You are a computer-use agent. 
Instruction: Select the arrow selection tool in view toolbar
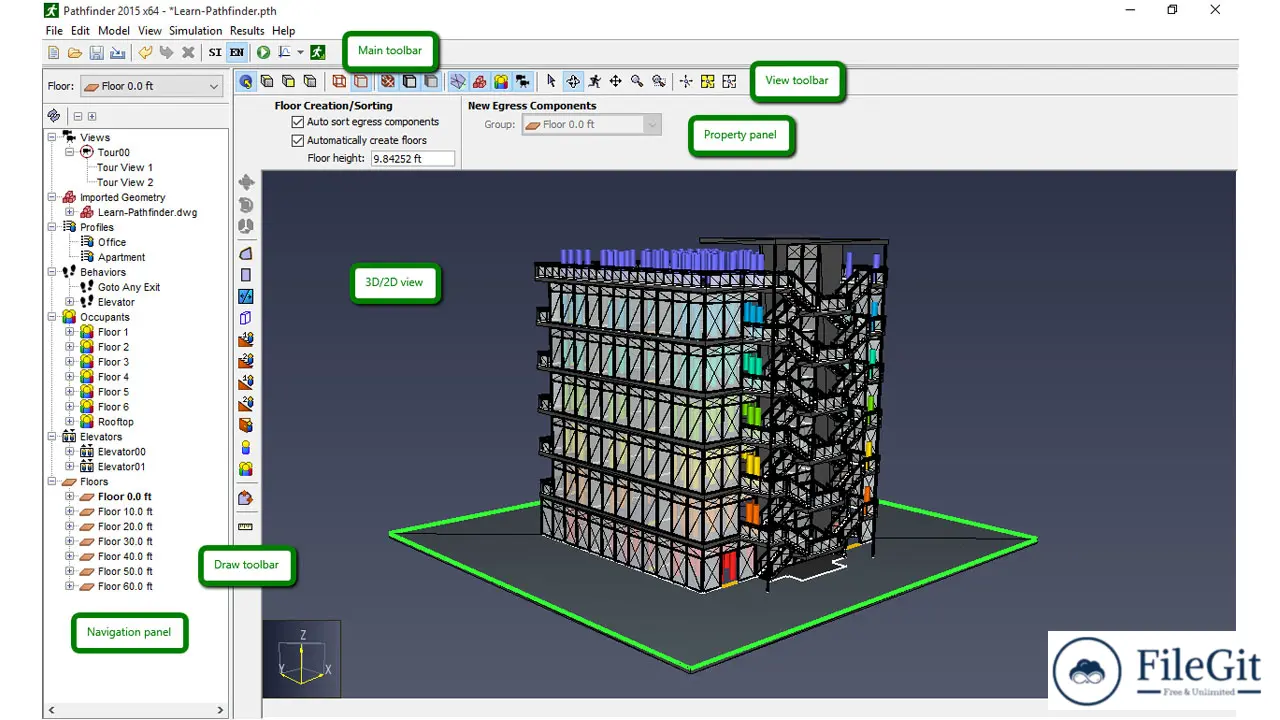point(551,82)
